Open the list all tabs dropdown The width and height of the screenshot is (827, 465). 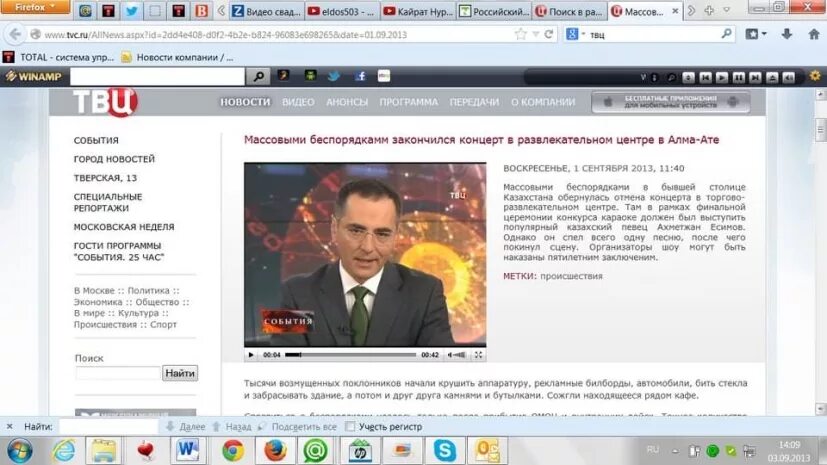pos(726,11)
